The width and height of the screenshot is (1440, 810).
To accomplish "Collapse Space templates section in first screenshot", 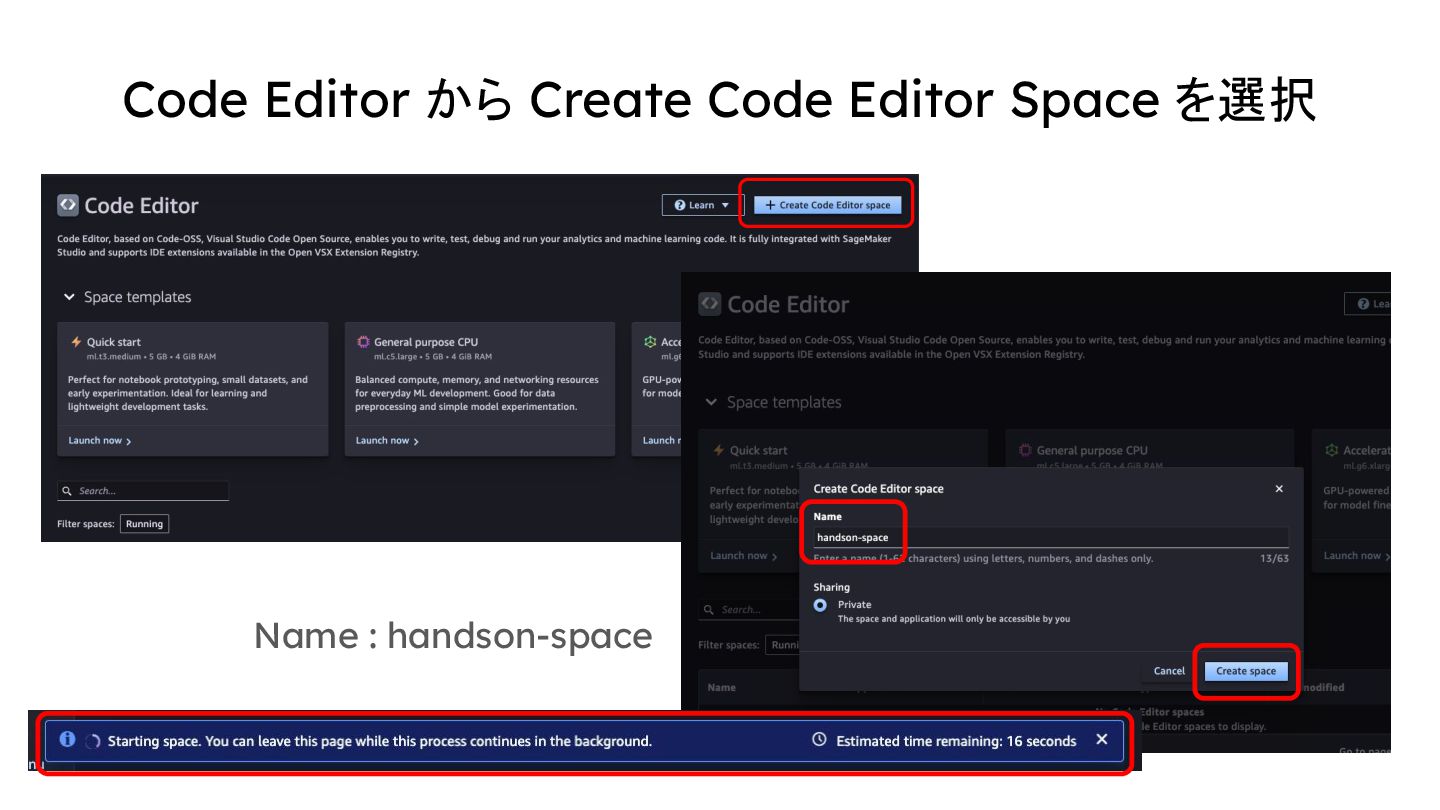I will (69, 297).
